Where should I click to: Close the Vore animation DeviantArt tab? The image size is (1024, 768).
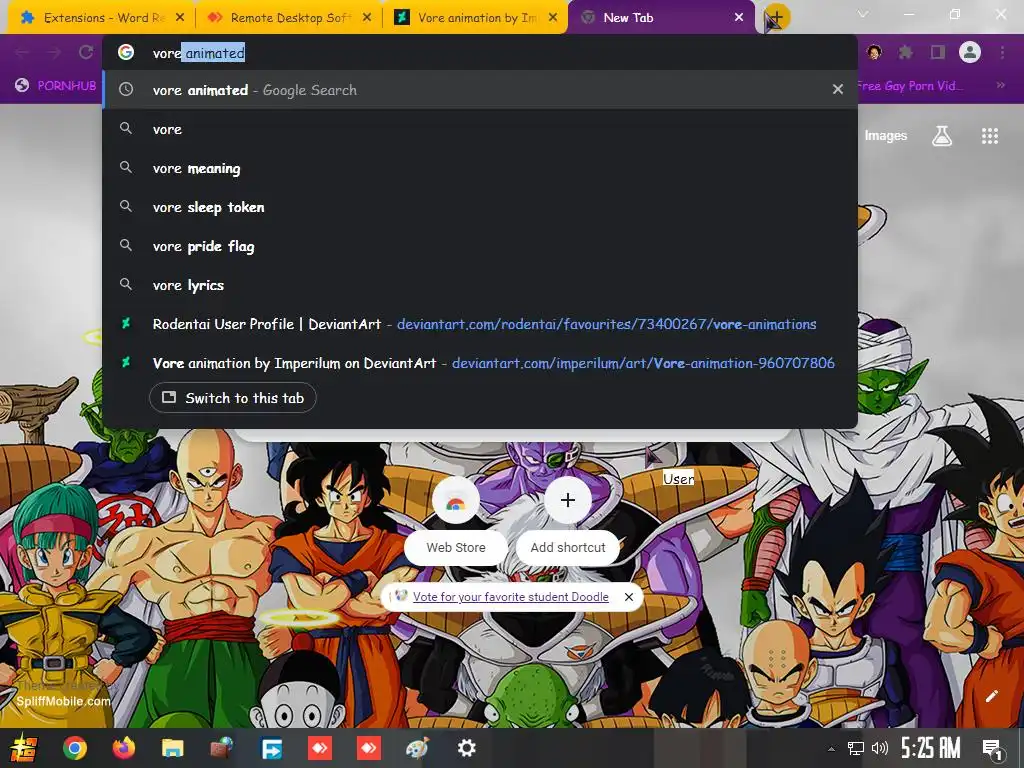[553, 18]
